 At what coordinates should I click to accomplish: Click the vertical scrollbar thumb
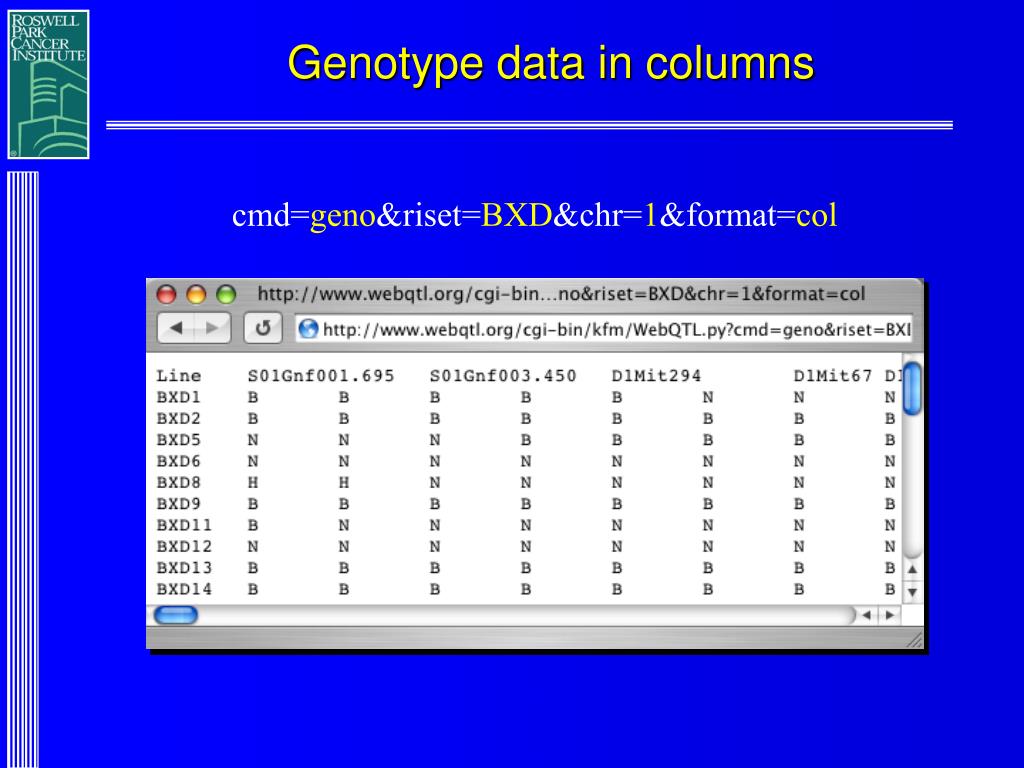(x=912, y=389)
